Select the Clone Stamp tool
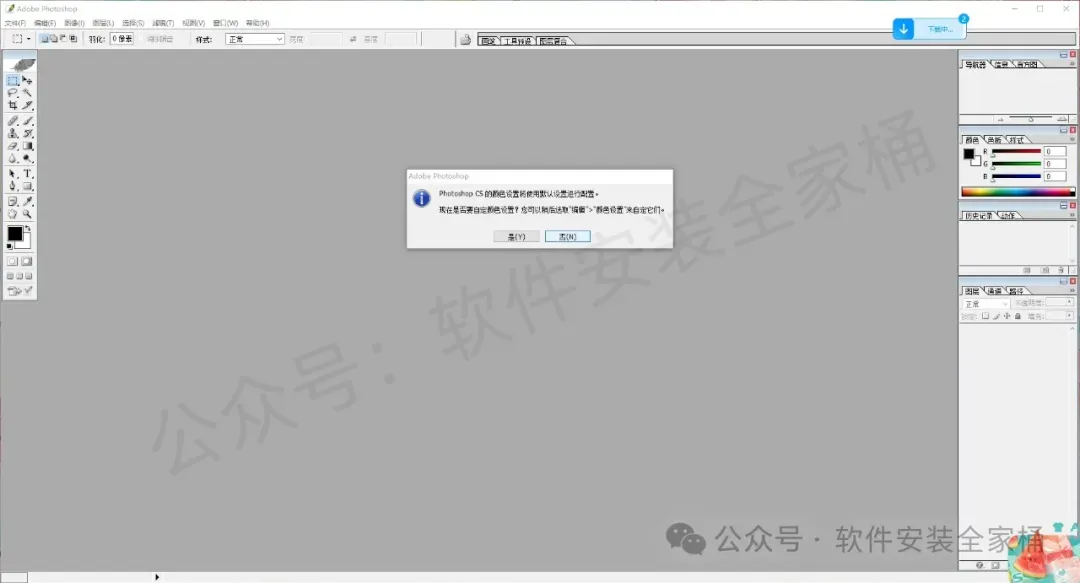This screenshot has width=1080, height=583. tap(12, 133)
